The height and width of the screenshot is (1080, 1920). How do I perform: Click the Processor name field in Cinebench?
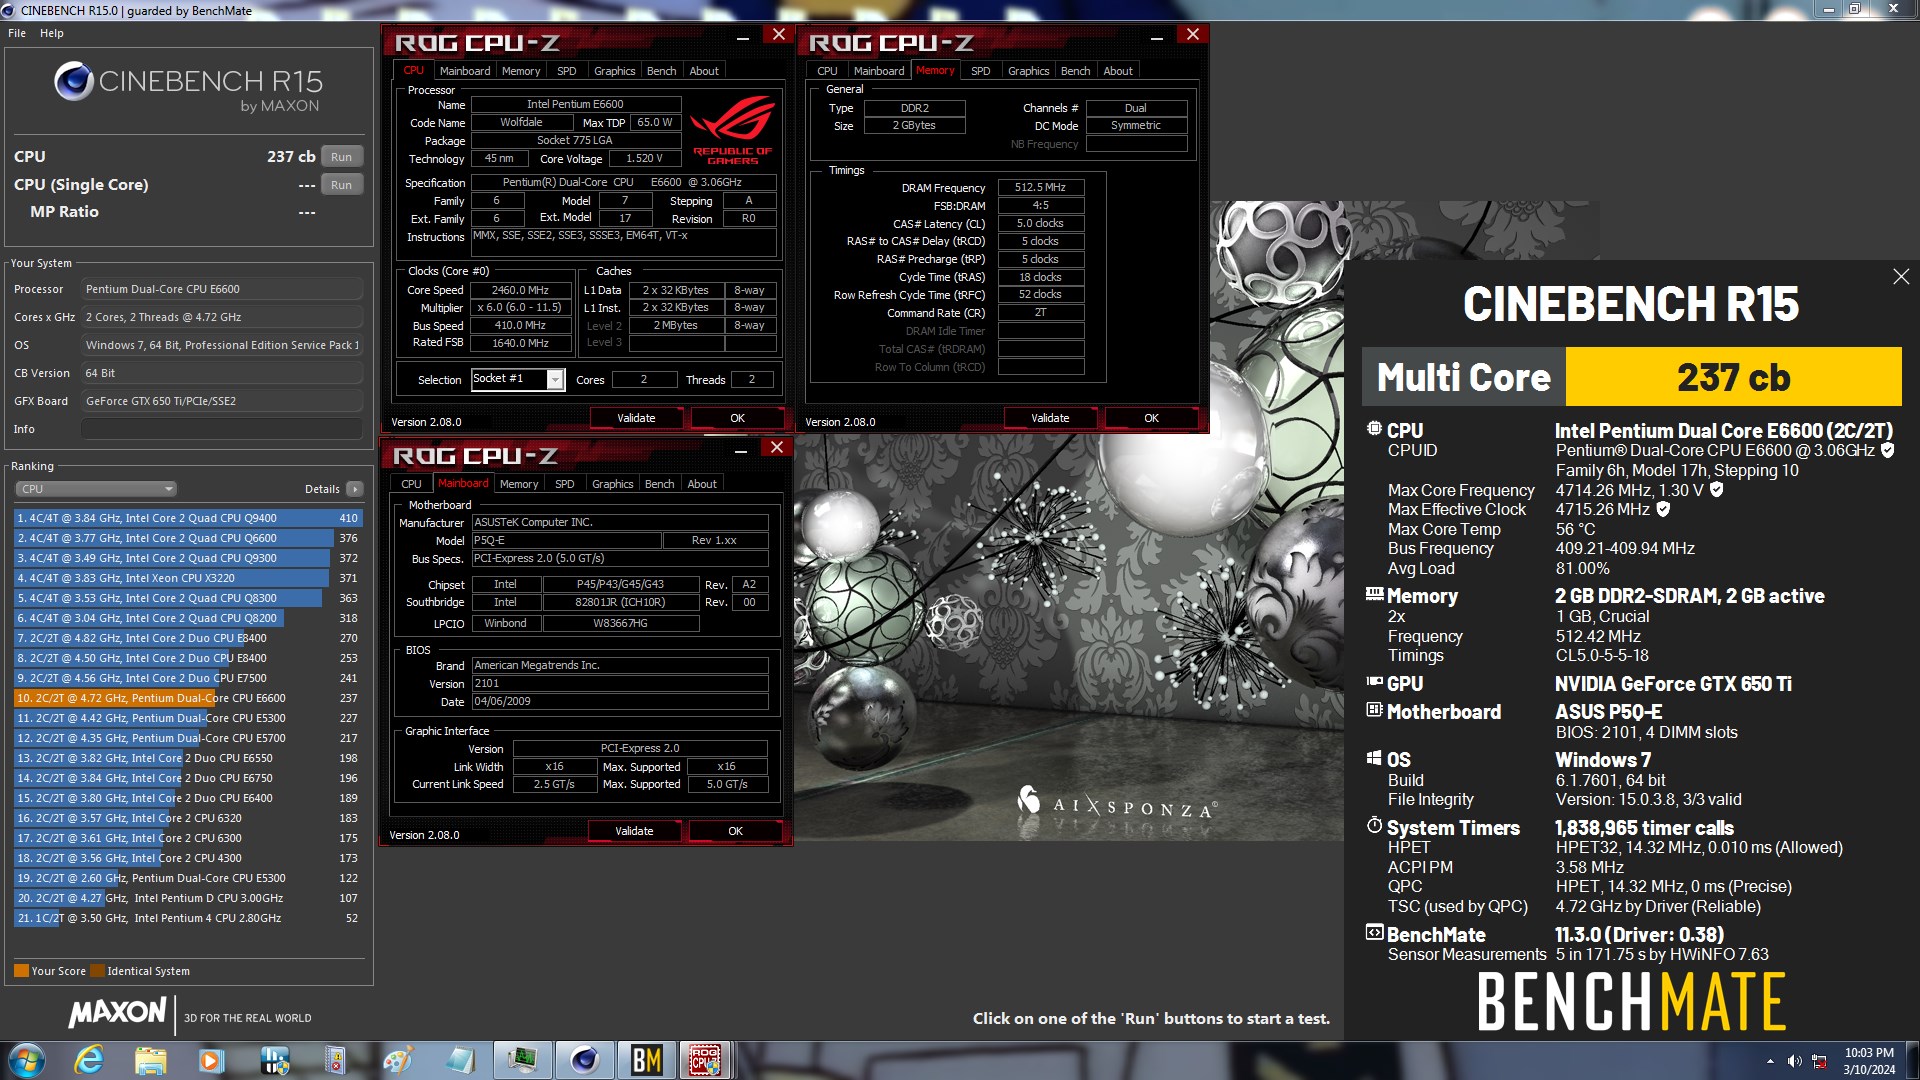point(221,289)
